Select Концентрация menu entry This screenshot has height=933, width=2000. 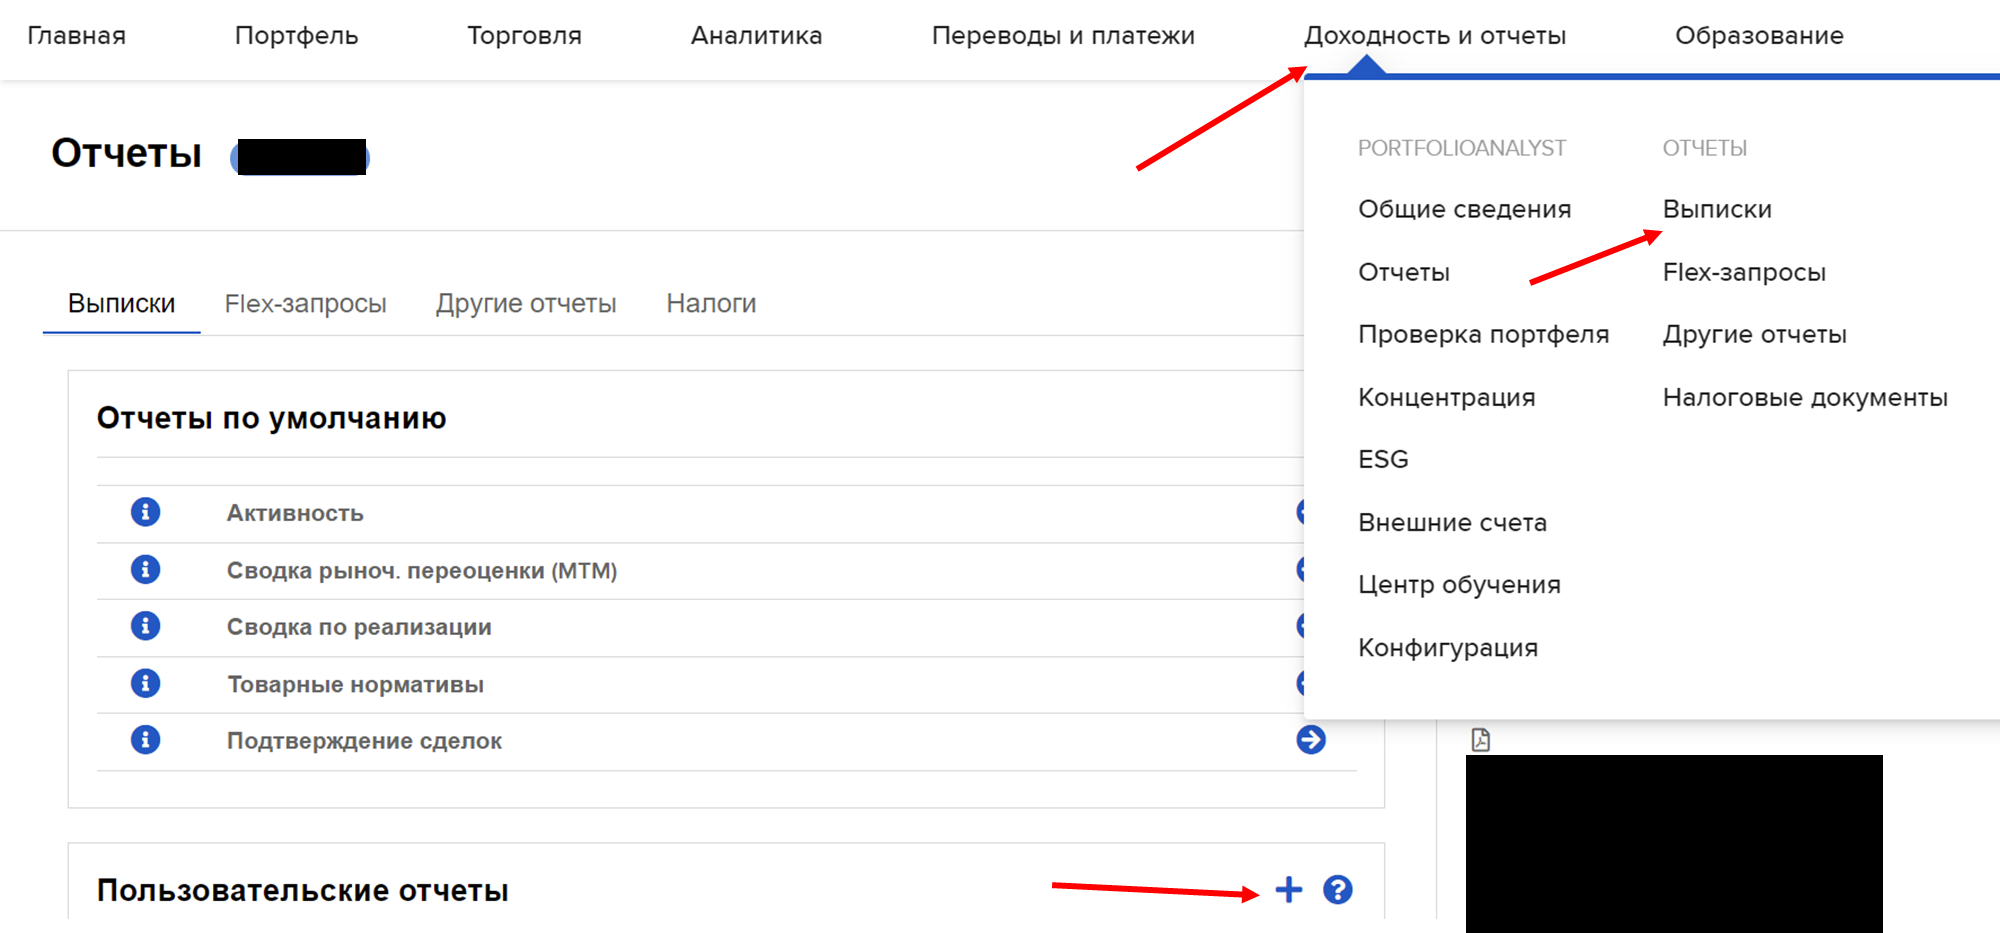pos(1446,397)
